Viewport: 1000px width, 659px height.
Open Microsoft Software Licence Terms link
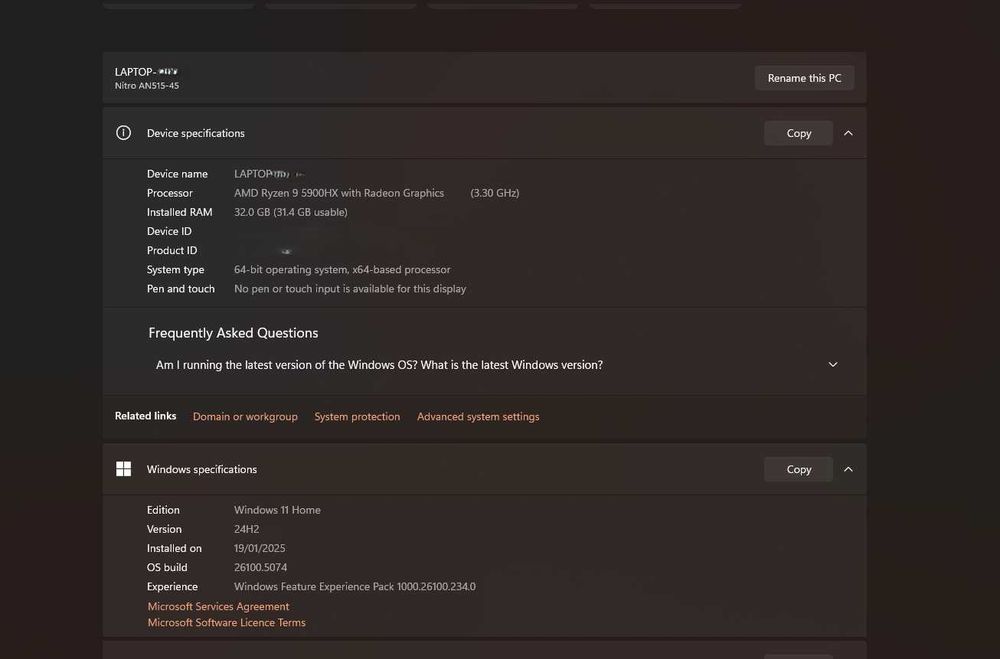point(226,622)
